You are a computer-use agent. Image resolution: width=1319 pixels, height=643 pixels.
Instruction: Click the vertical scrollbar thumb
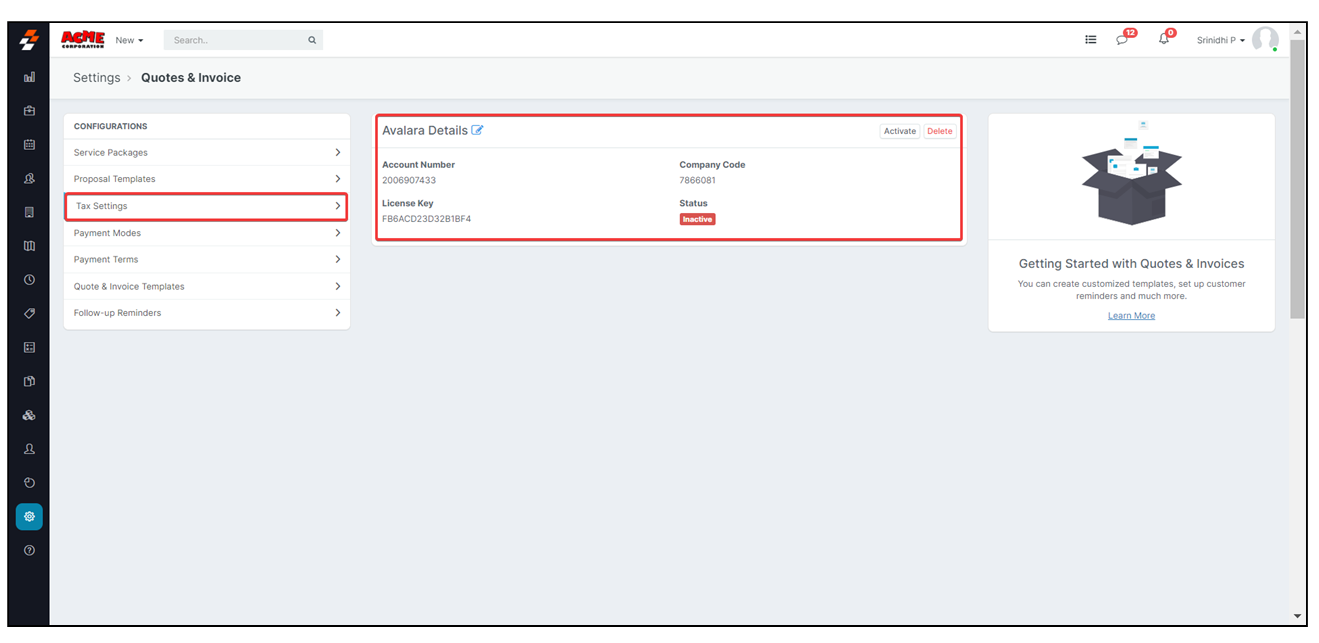pos(1297,178)
